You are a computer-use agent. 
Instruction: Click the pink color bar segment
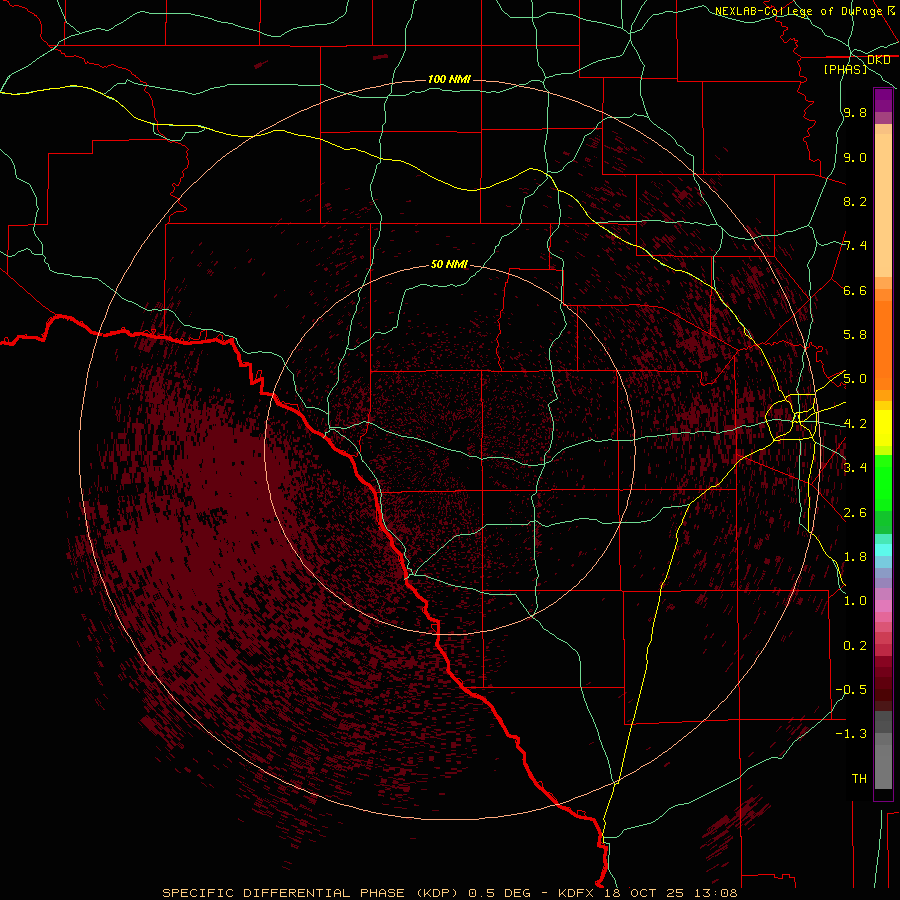[883, 606]
